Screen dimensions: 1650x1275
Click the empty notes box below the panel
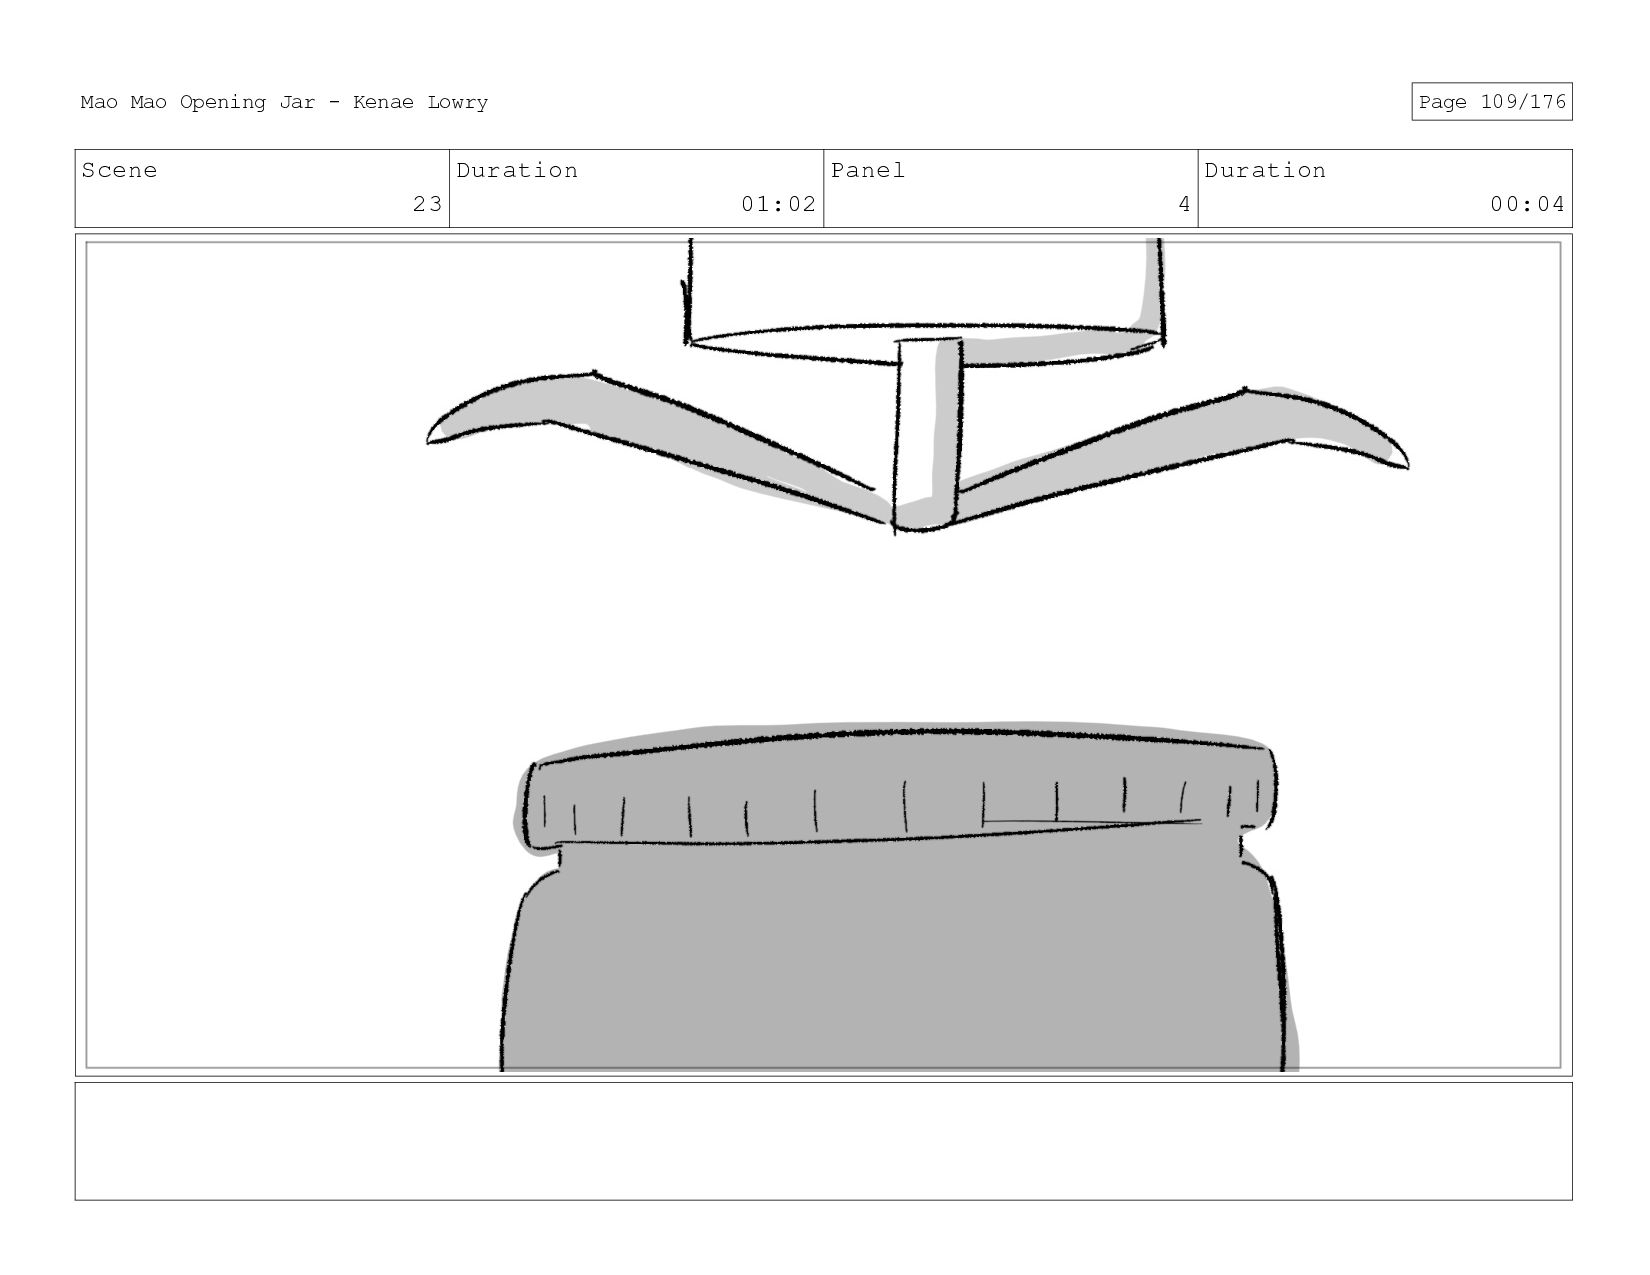(x=823, y=1141)
